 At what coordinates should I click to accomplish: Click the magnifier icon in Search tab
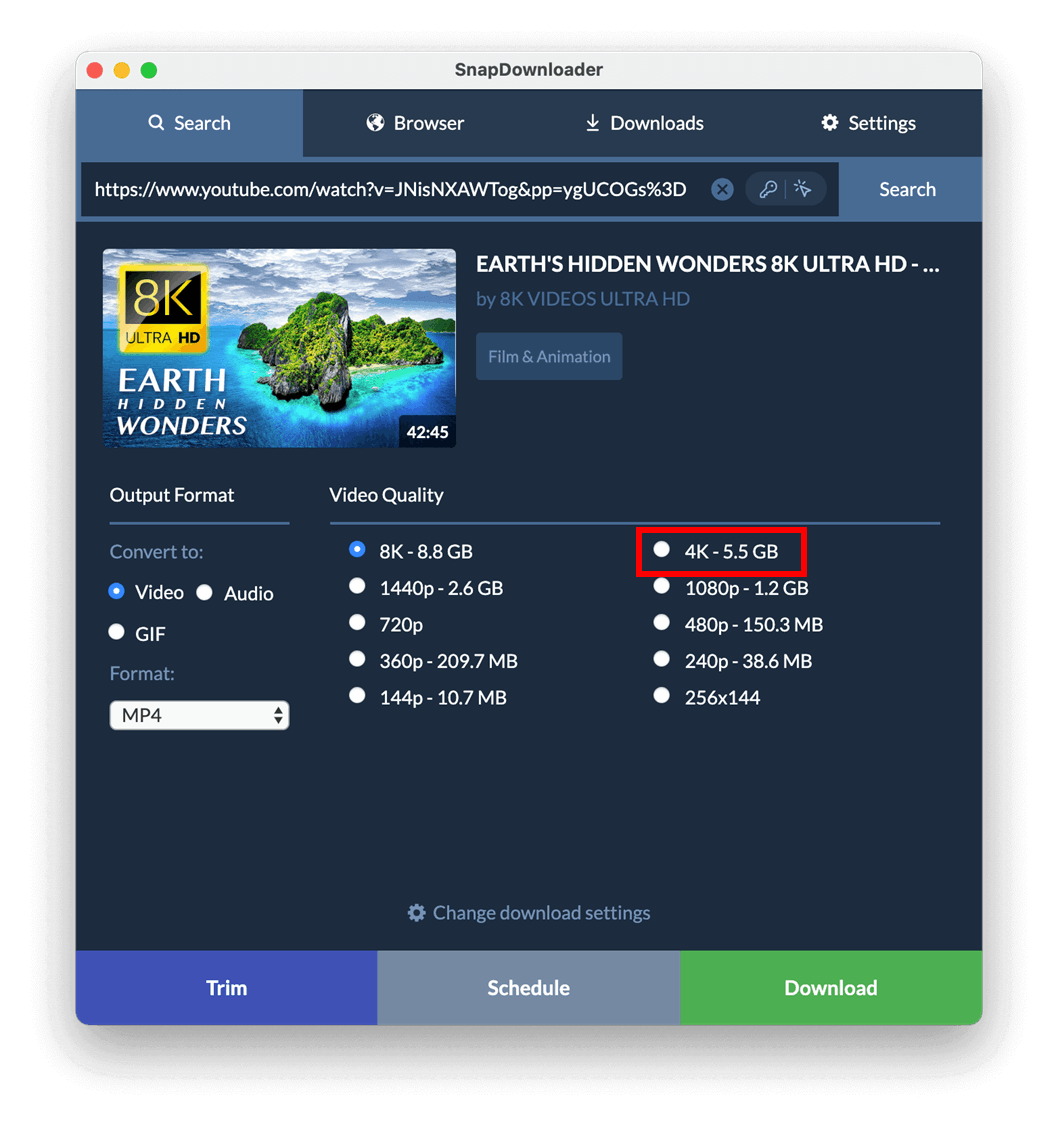pos(156,123)
